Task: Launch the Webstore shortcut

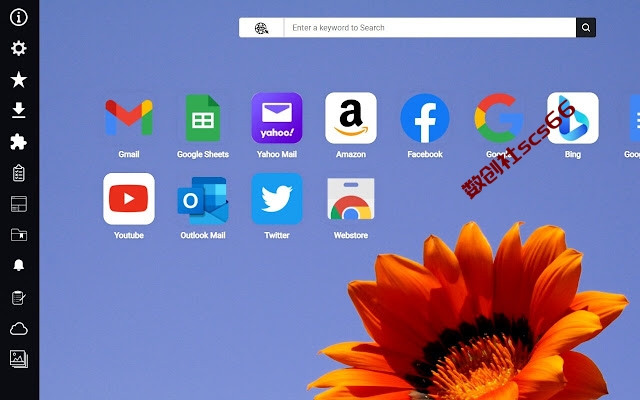Action: pyautogui.click(x=351, y=199)
